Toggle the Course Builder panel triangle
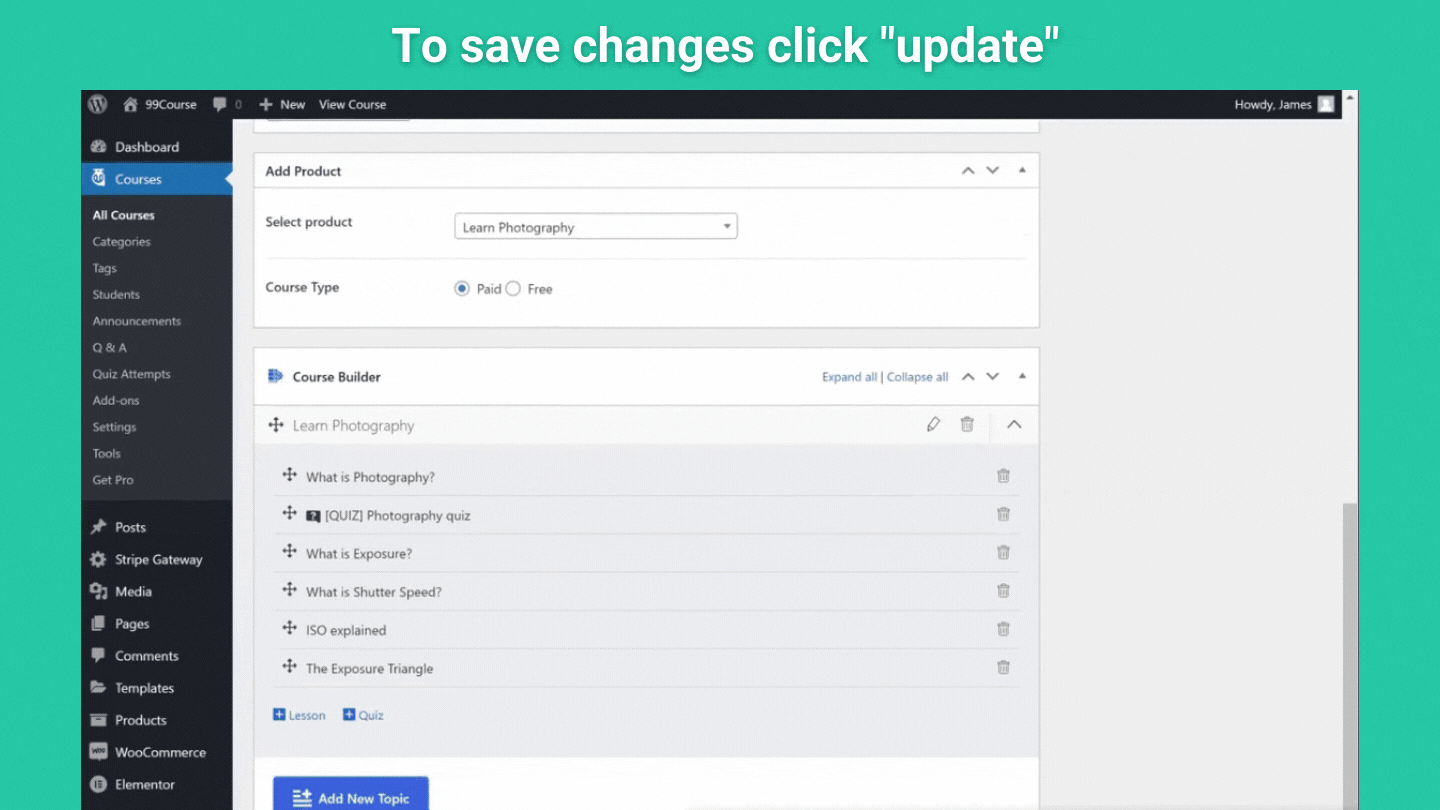 coord(1022,377)
